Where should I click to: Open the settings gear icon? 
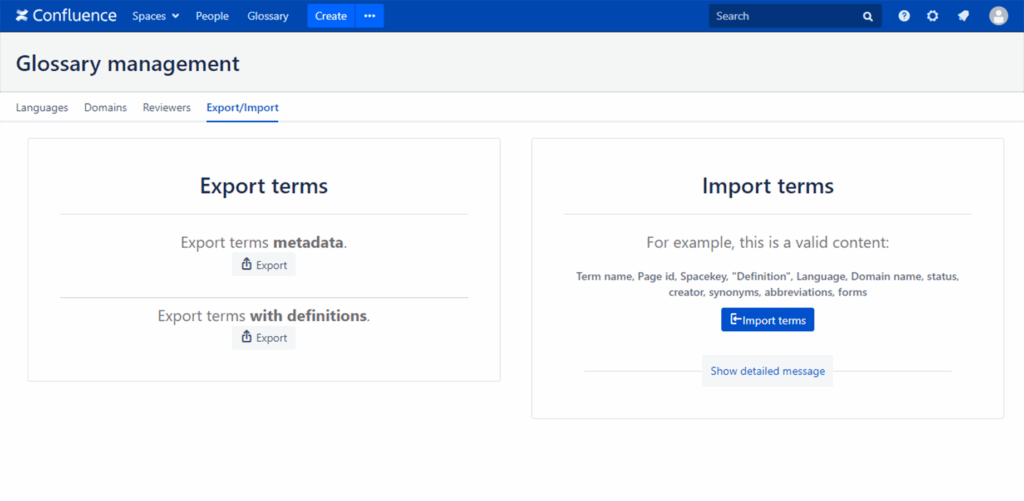933,16
